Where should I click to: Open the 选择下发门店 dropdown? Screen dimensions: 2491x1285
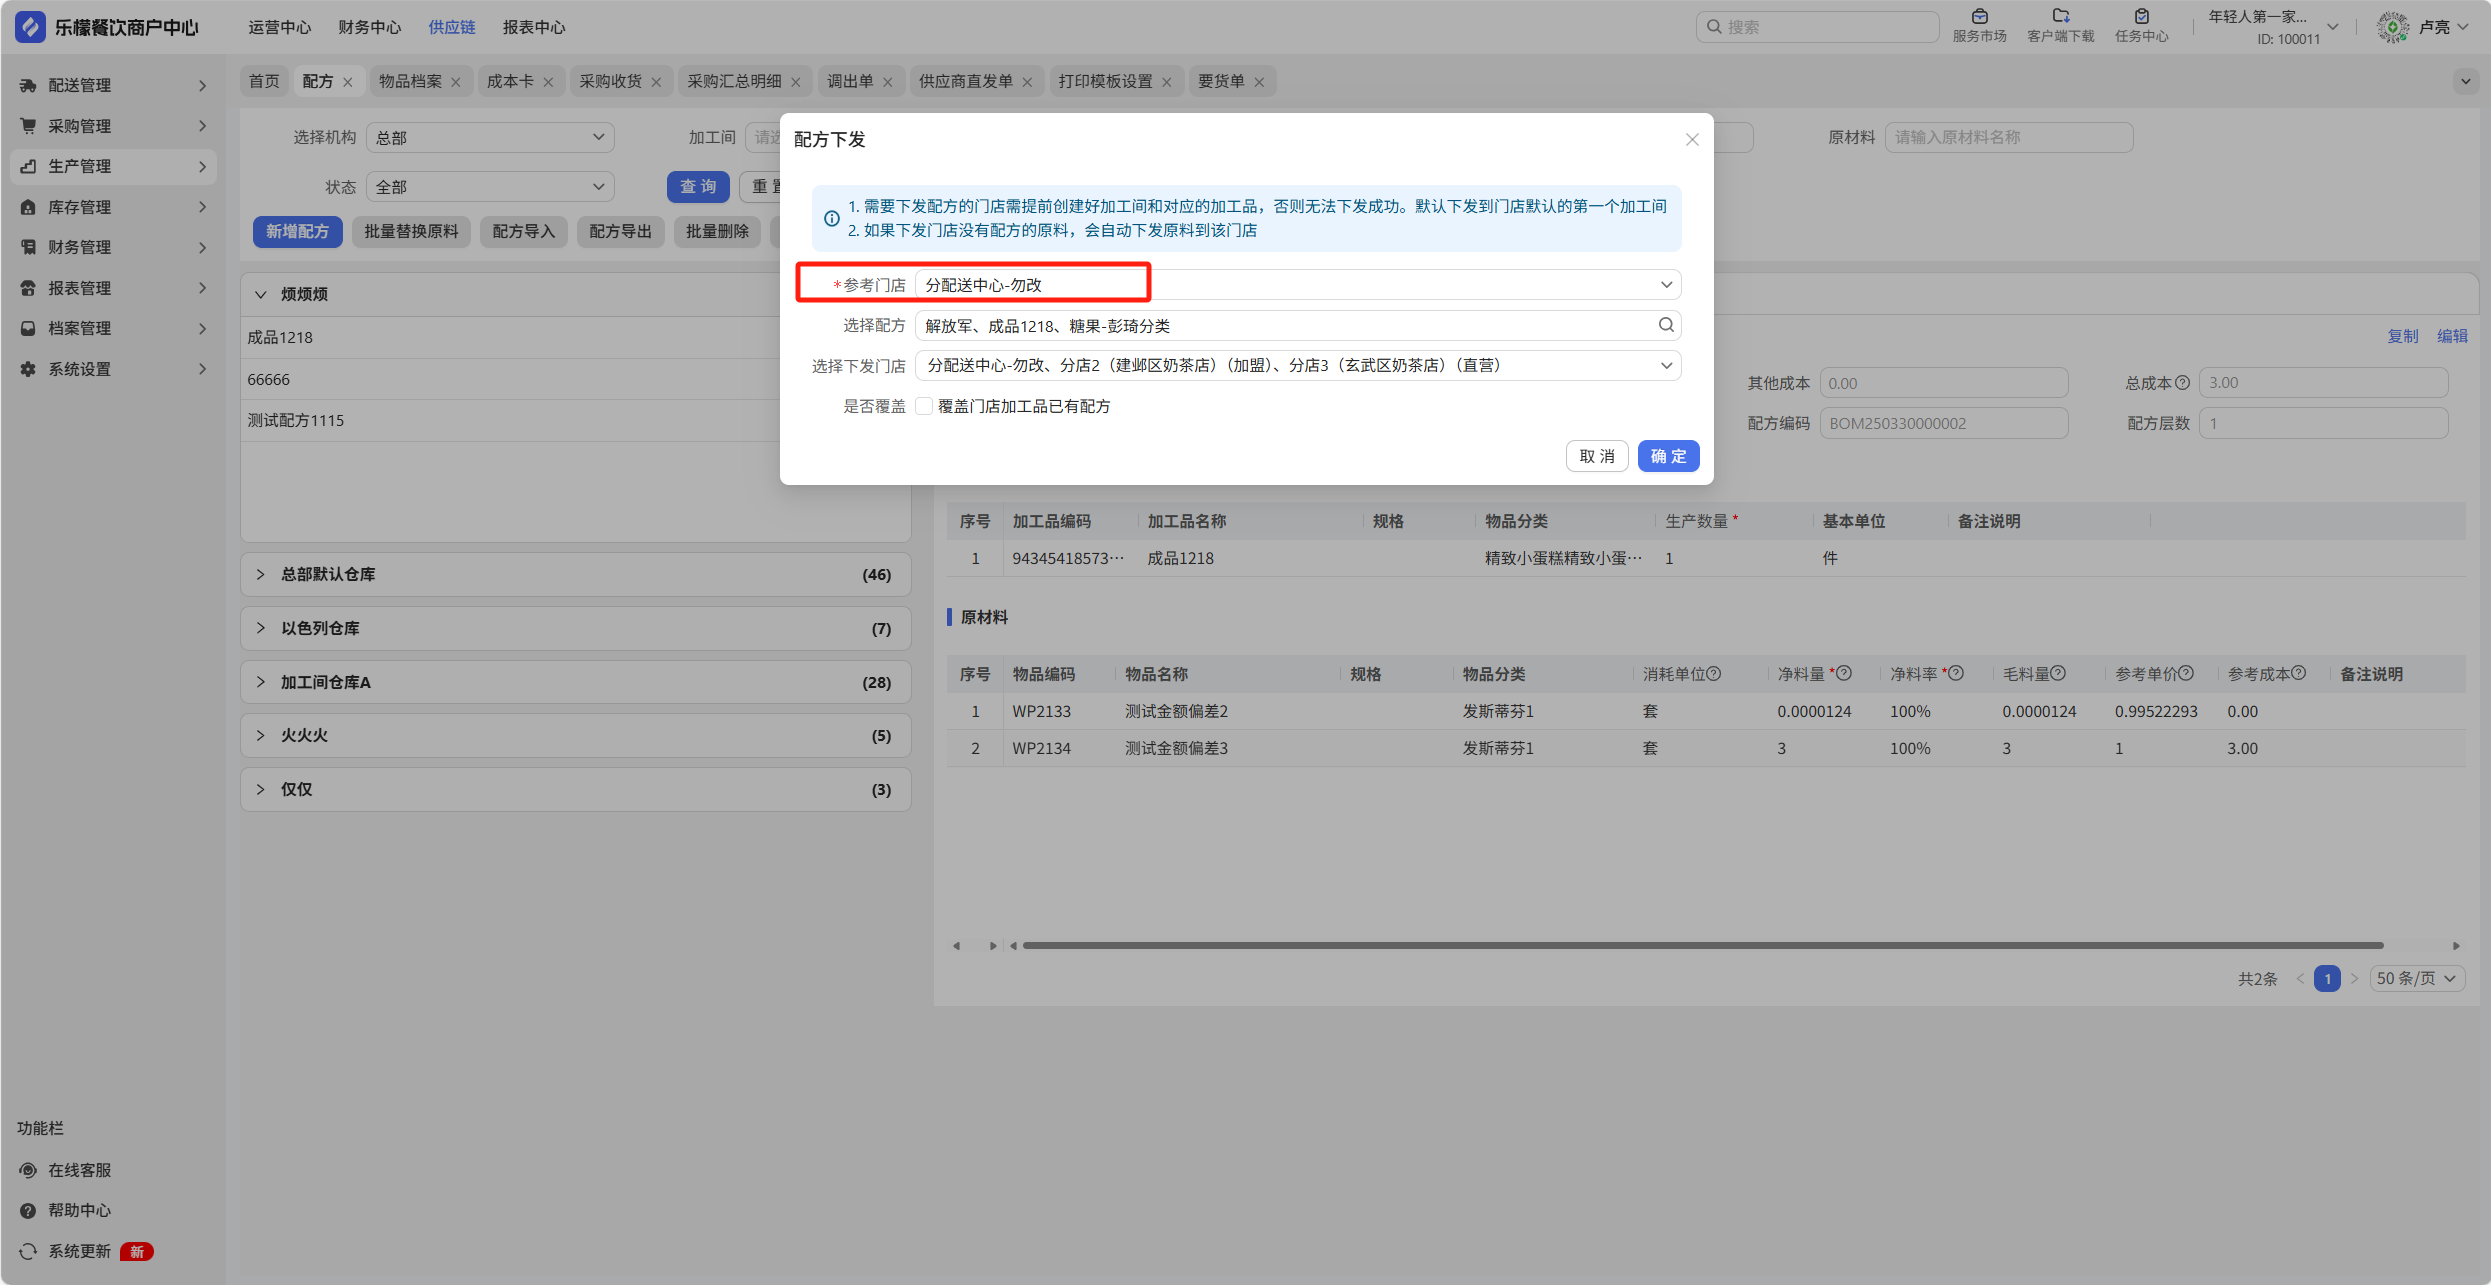(1297, 366)
